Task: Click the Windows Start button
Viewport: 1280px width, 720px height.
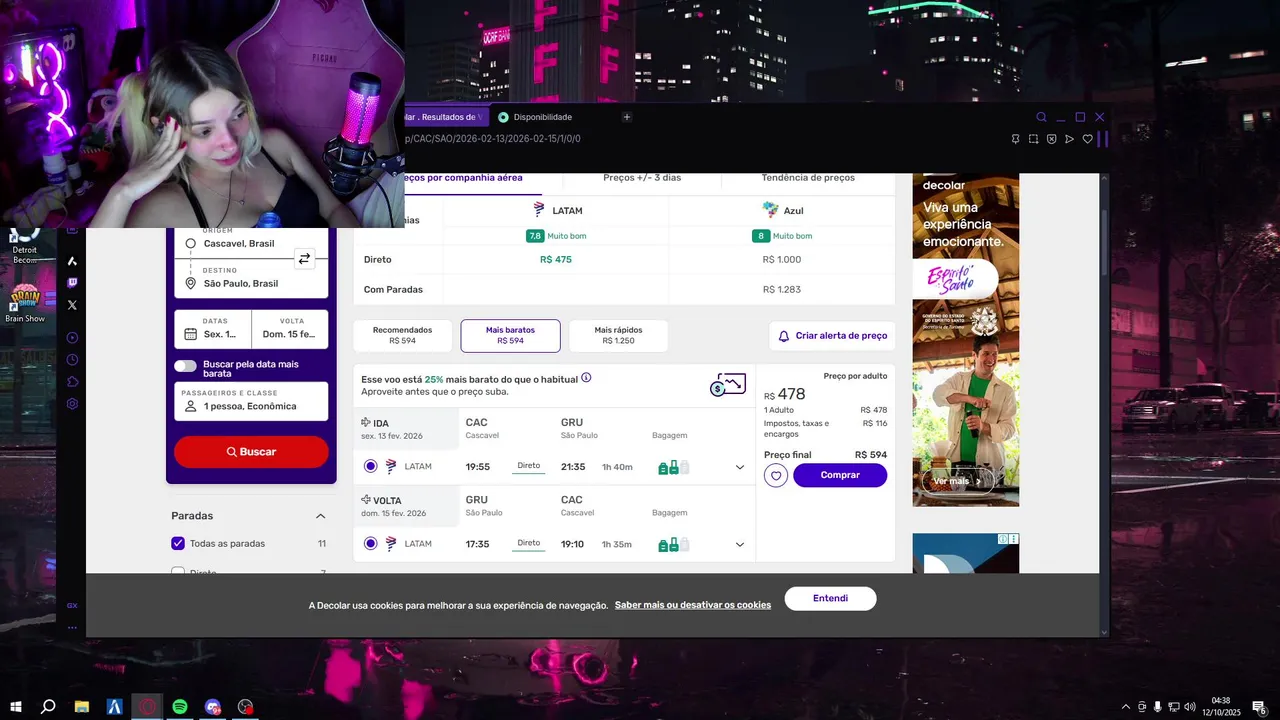Action: pyautogui.click(x=16, y=707)
